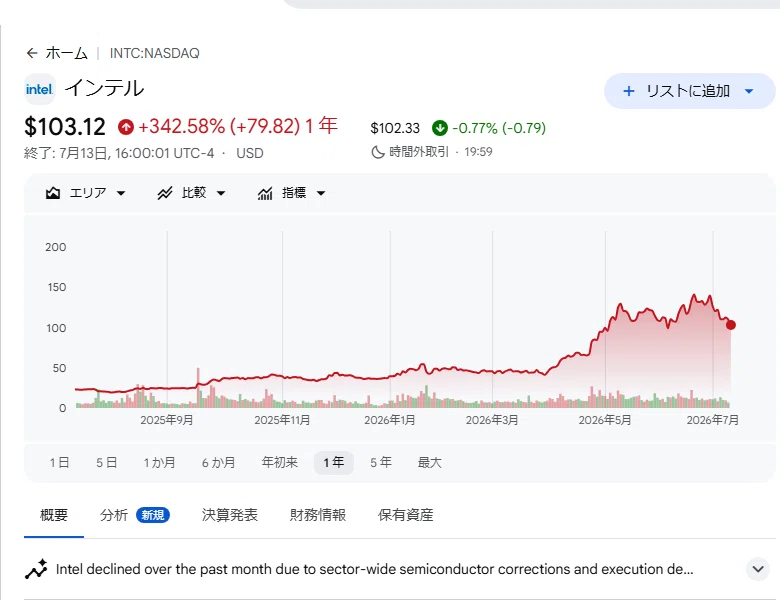
Task: Click the 比較 compare icon
Action: pyautogui.click(x=165, y=193)
